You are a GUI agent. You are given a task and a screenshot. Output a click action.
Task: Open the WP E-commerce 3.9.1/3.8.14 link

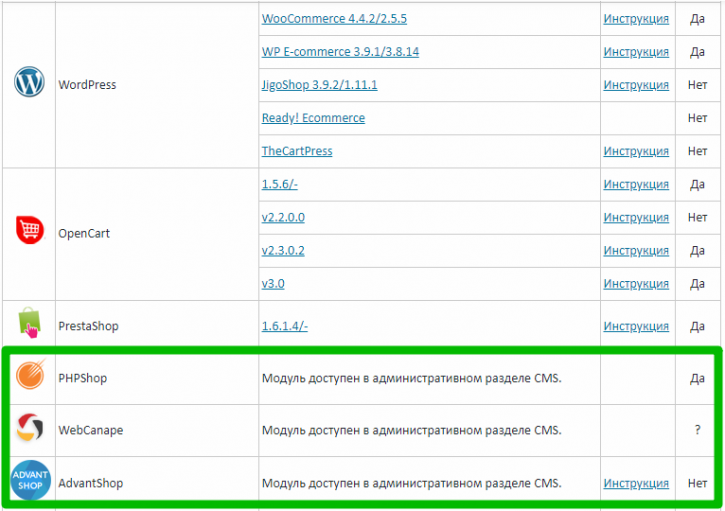tap(340, 51)
